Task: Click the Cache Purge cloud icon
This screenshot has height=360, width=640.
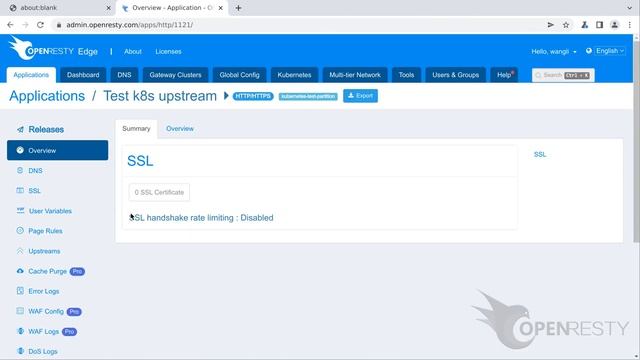Action: [x=20, y=271]
